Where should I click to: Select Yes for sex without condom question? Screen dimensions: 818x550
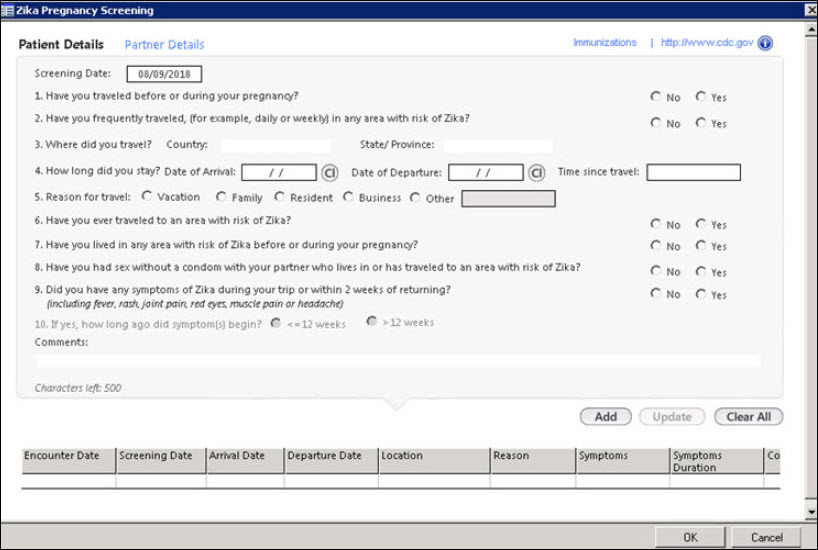(x=701, y=271)
